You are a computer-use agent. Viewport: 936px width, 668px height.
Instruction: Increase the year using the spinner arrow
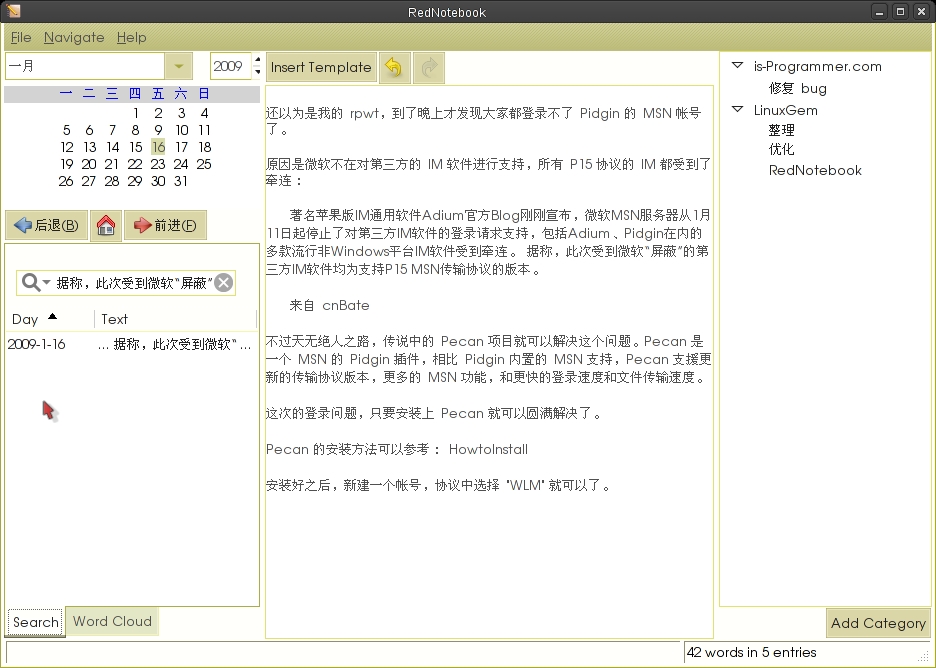[257, 61]
